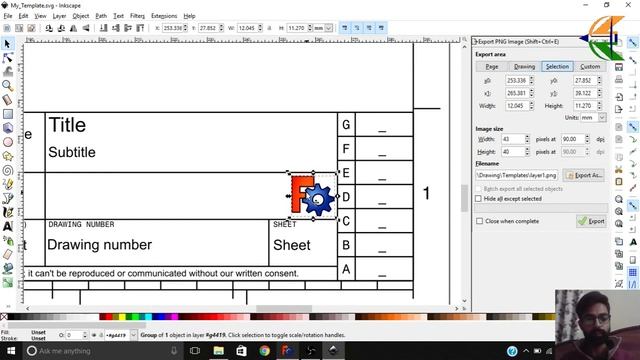Choose the 3D Box tool
This screenshot has height=360, width=640.
coord(7,128)
